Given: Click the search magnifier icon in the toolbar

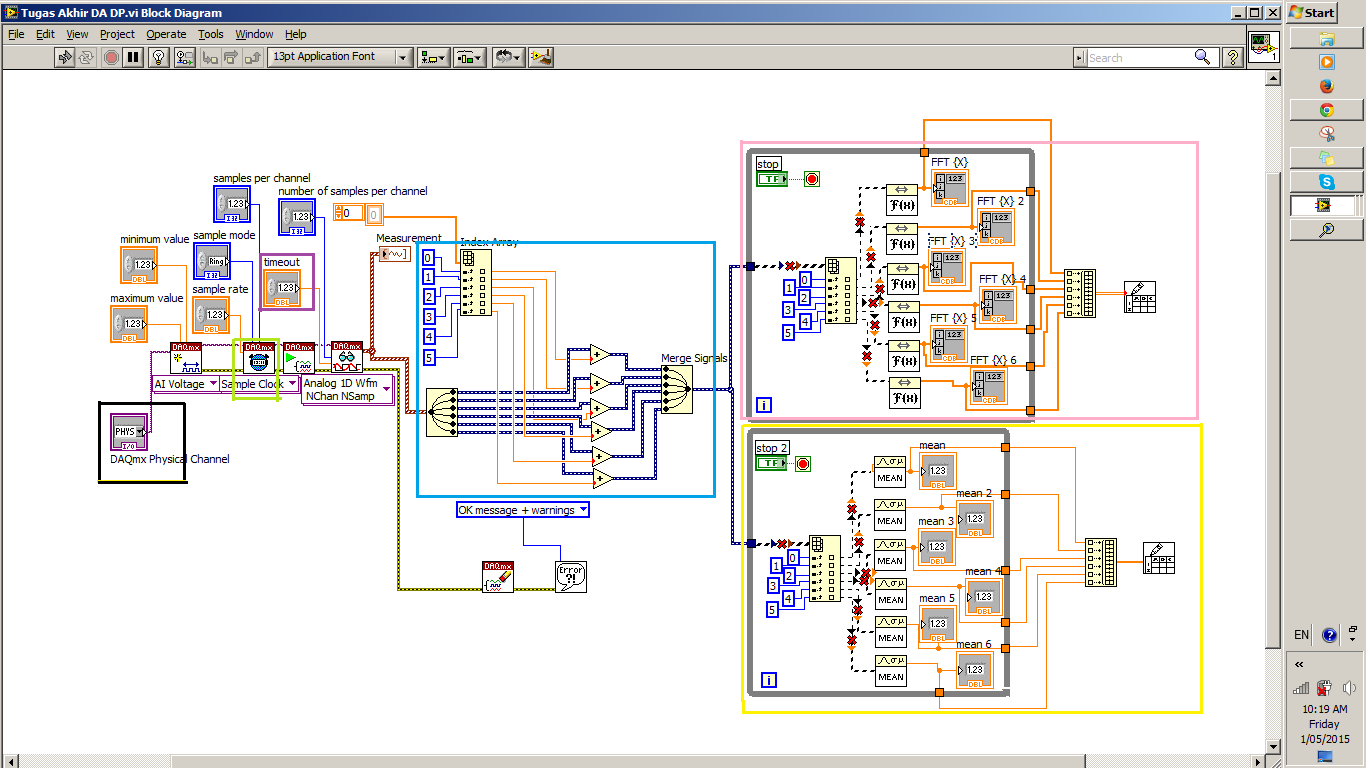Looking at the screenshot, I should pyautogui.click(x=1202, y=58).
